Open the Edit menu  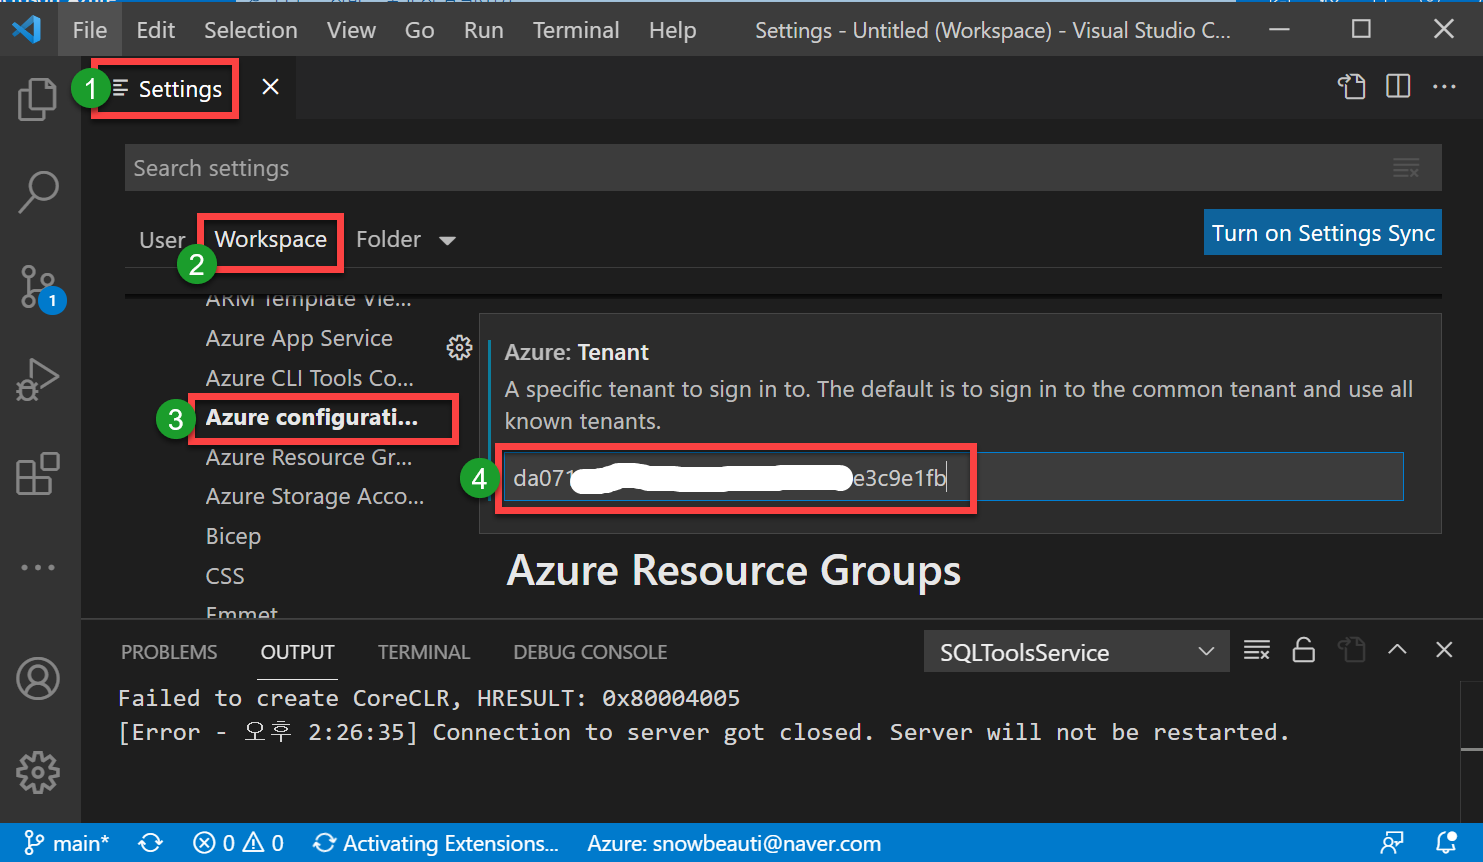click(156, 30)
